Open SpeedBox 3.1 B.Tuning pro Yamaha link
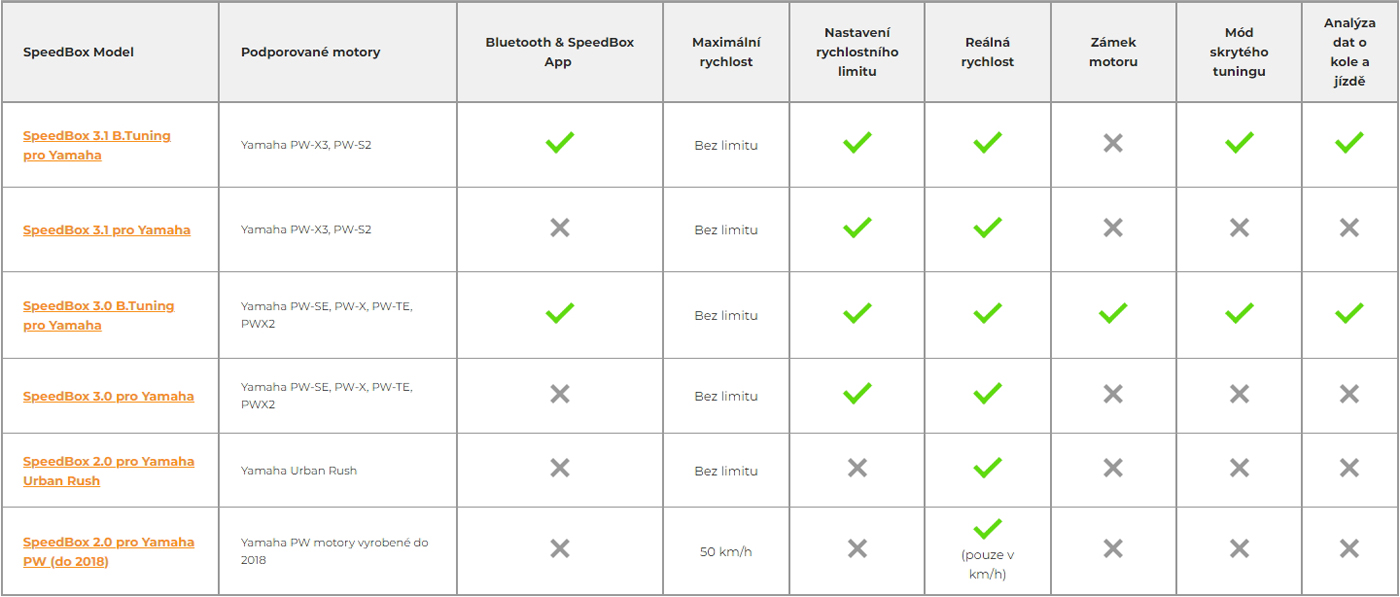 point(97,145)
